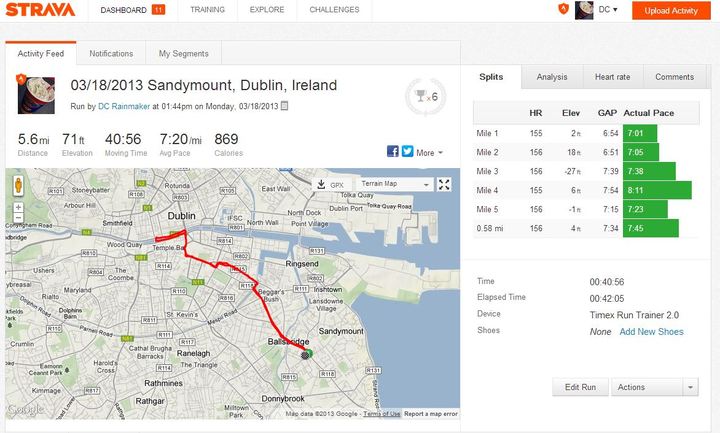The width and height of the screenshot is (720, 433).
Task: Click the Edit Run button
Action: click(580, 387)
